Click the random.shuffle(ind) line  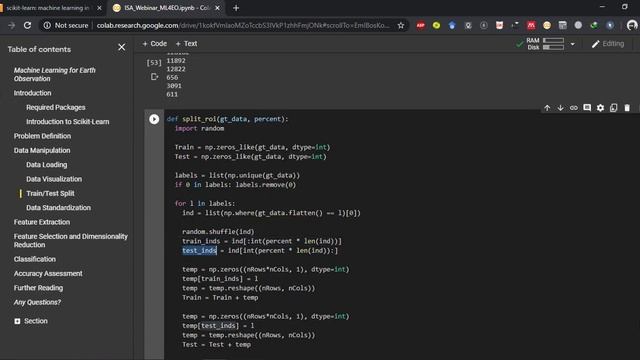(x=218, y=232)
